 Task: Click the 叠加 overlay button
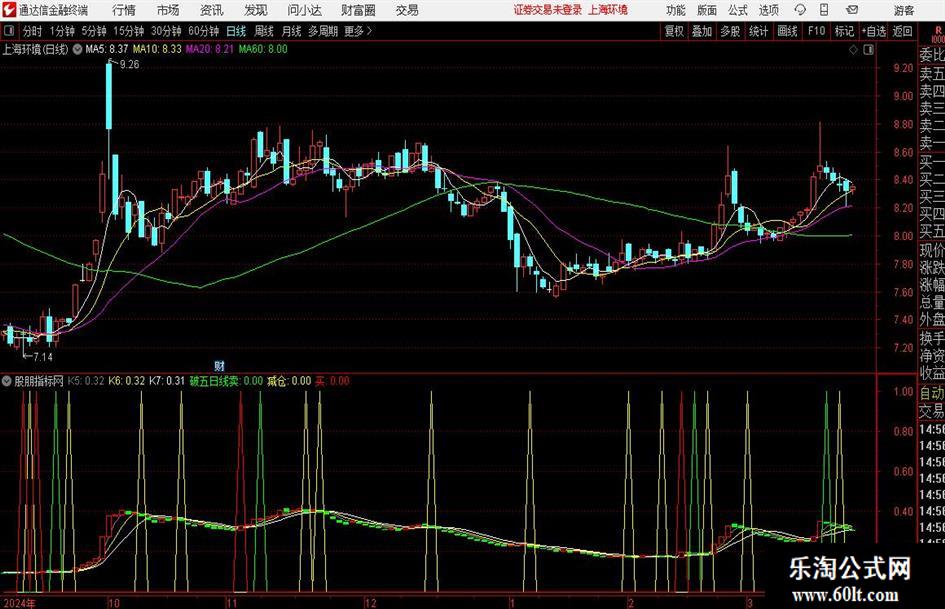[702, 31]
